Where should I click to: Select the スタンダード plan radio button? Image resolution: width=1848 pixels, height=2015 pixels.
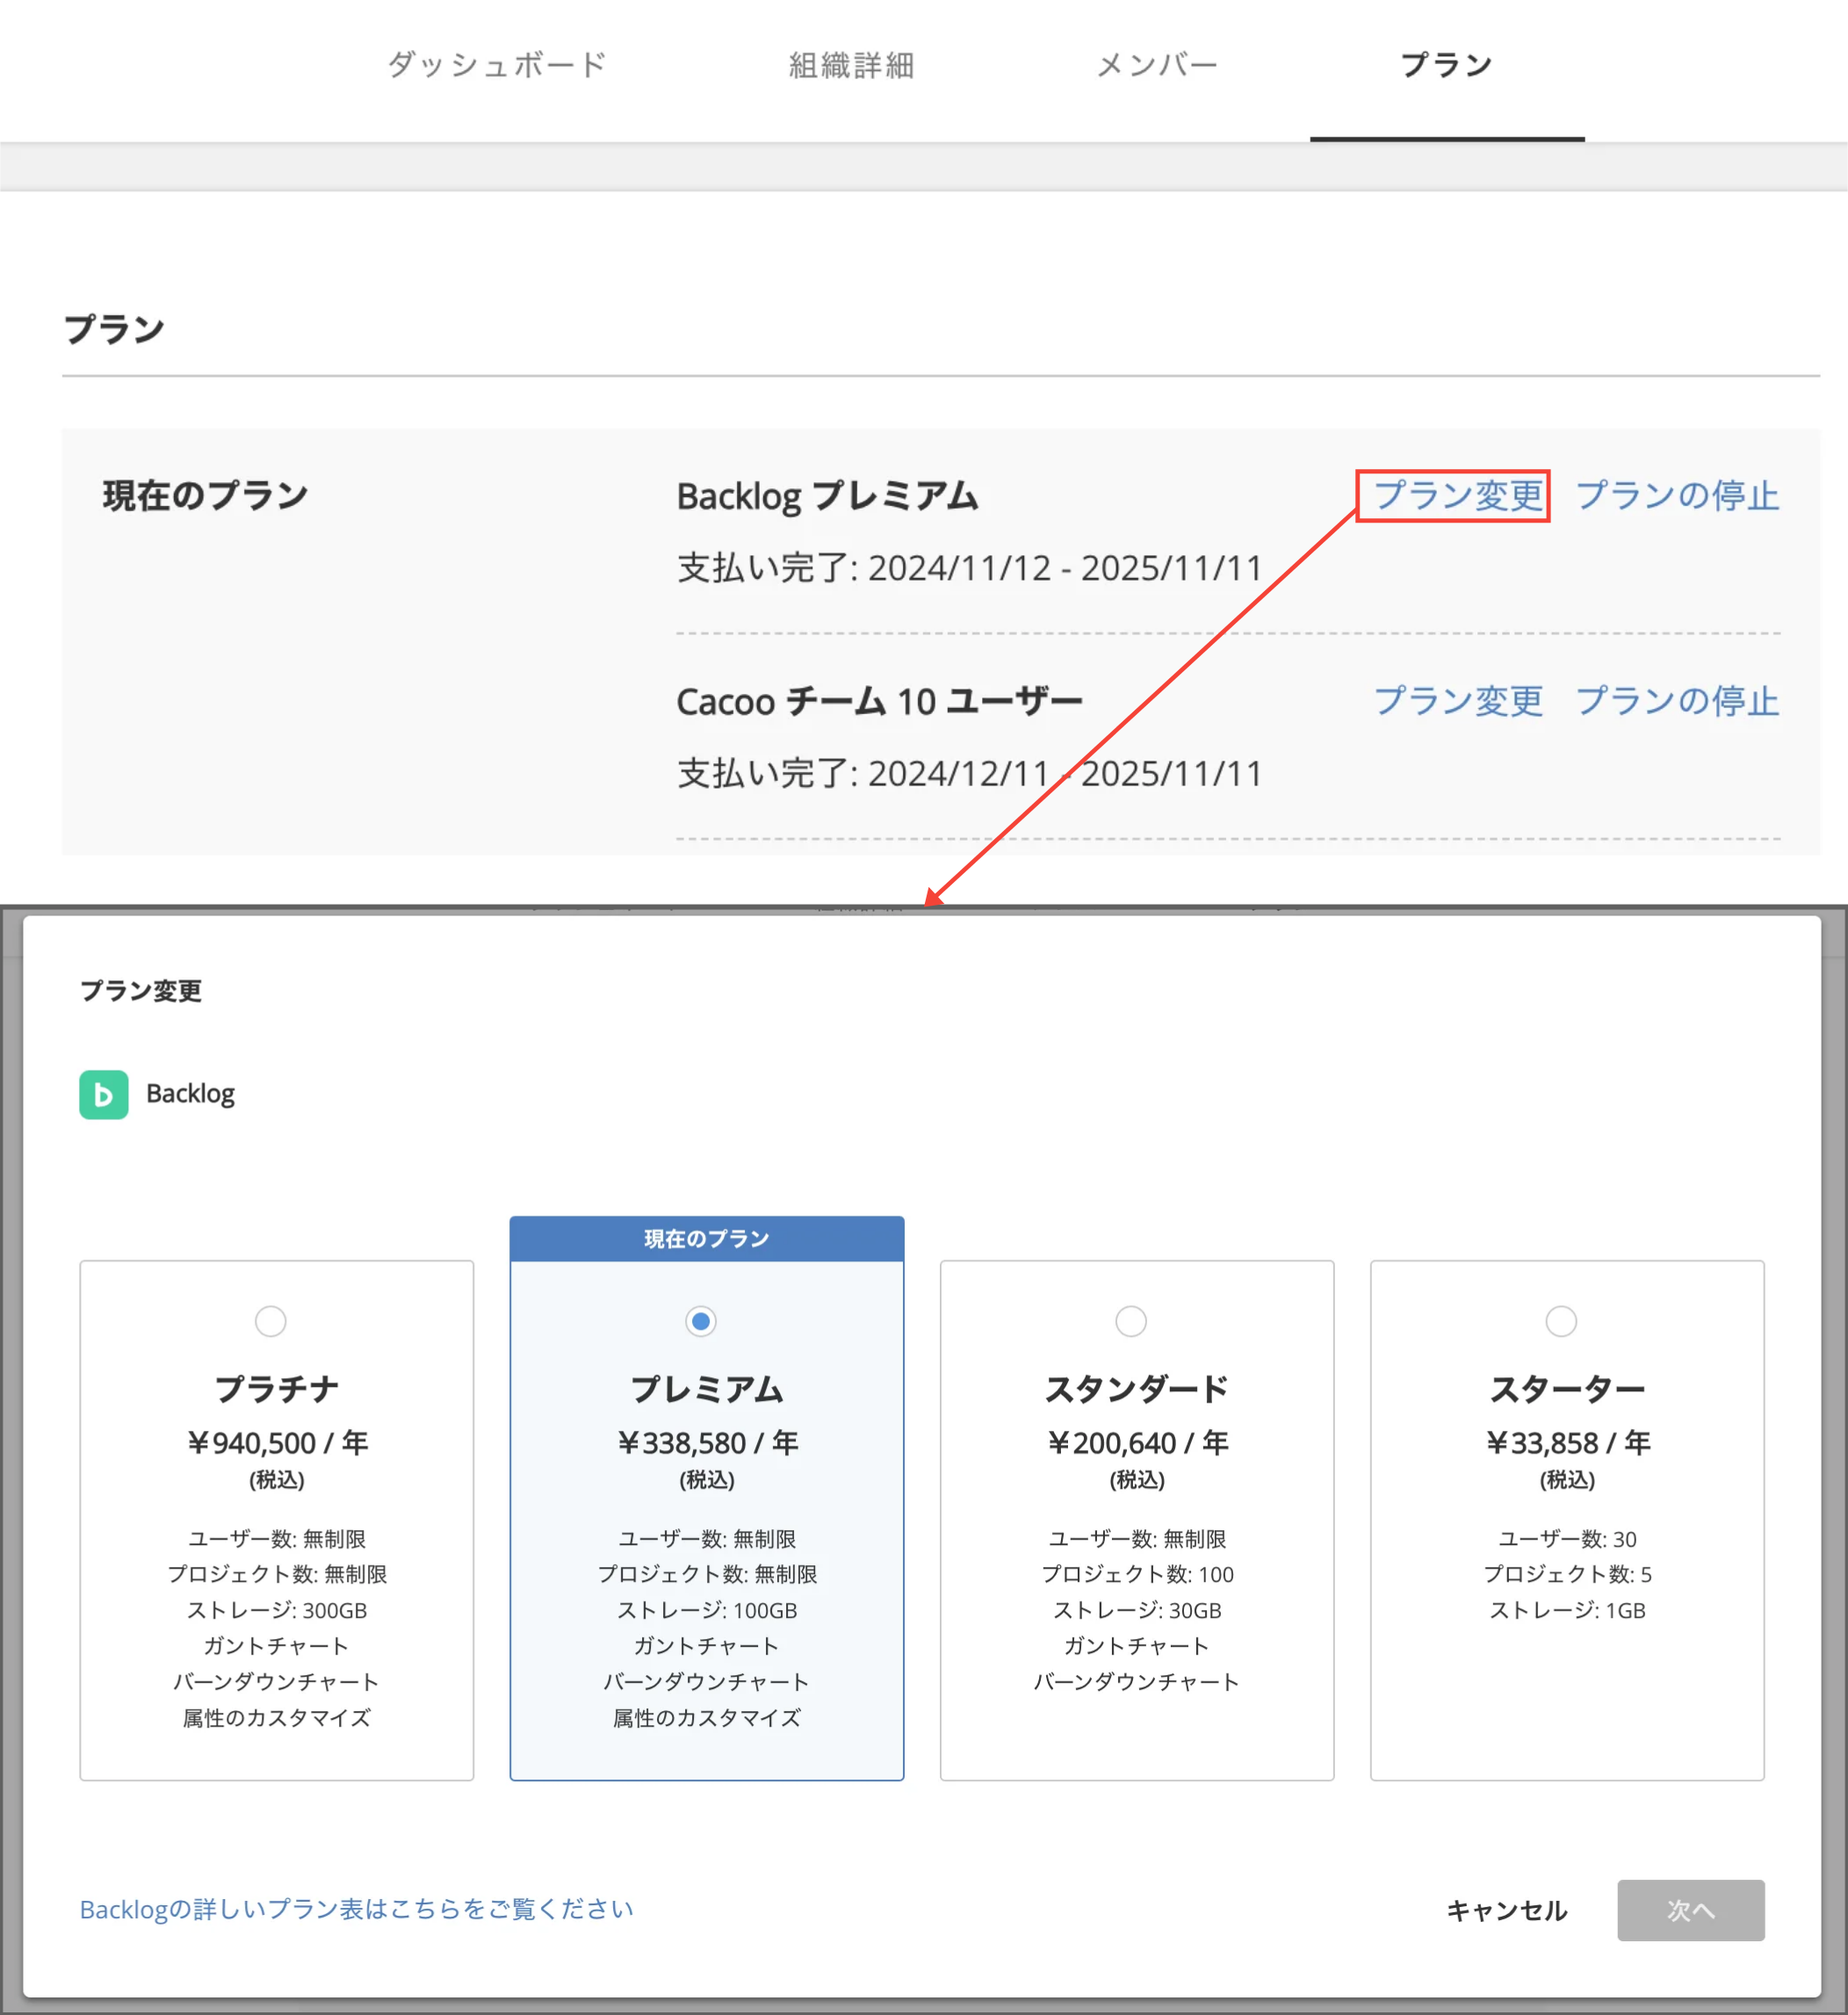pyautogui.click(x=1131, y=1321)
